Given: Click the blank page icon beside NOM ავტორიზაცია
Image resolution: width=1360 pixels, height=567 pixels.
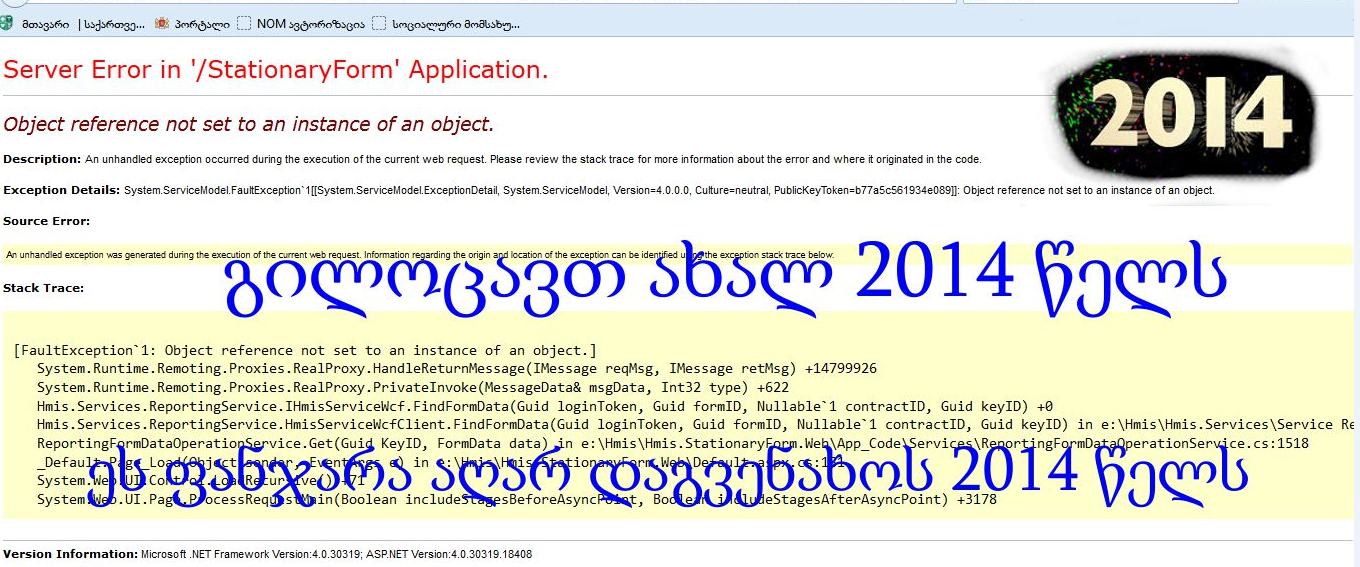Looking at the screenshot, I should [x=244, y=23].
